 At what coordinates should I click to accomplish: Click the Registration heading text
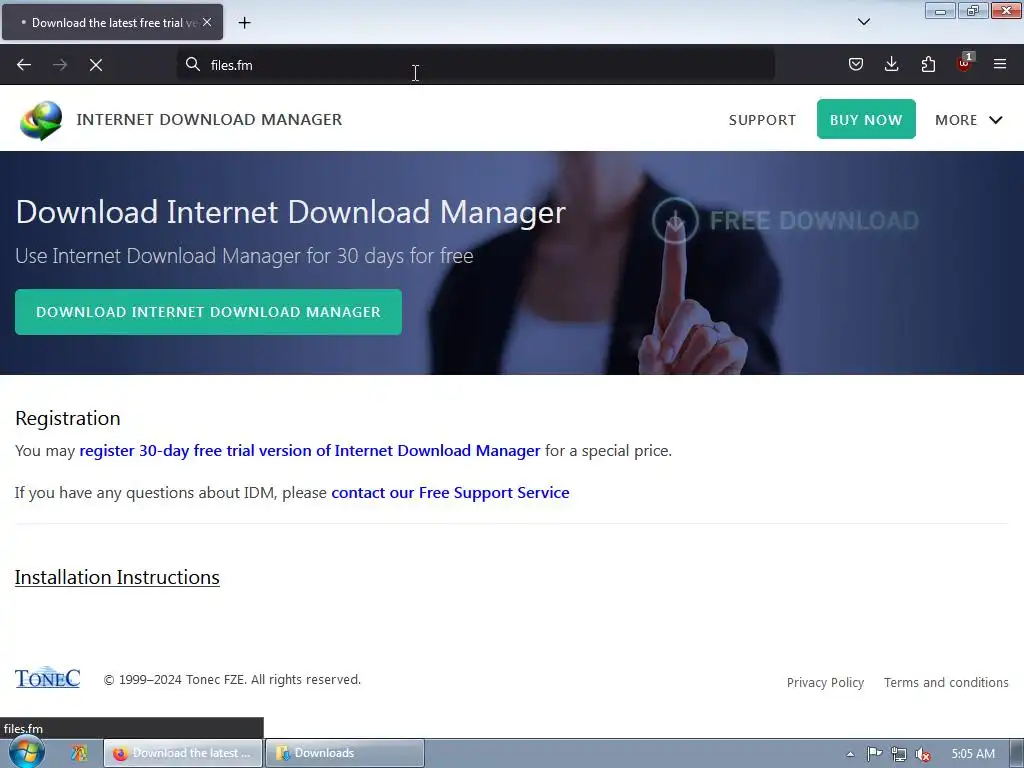68,418
